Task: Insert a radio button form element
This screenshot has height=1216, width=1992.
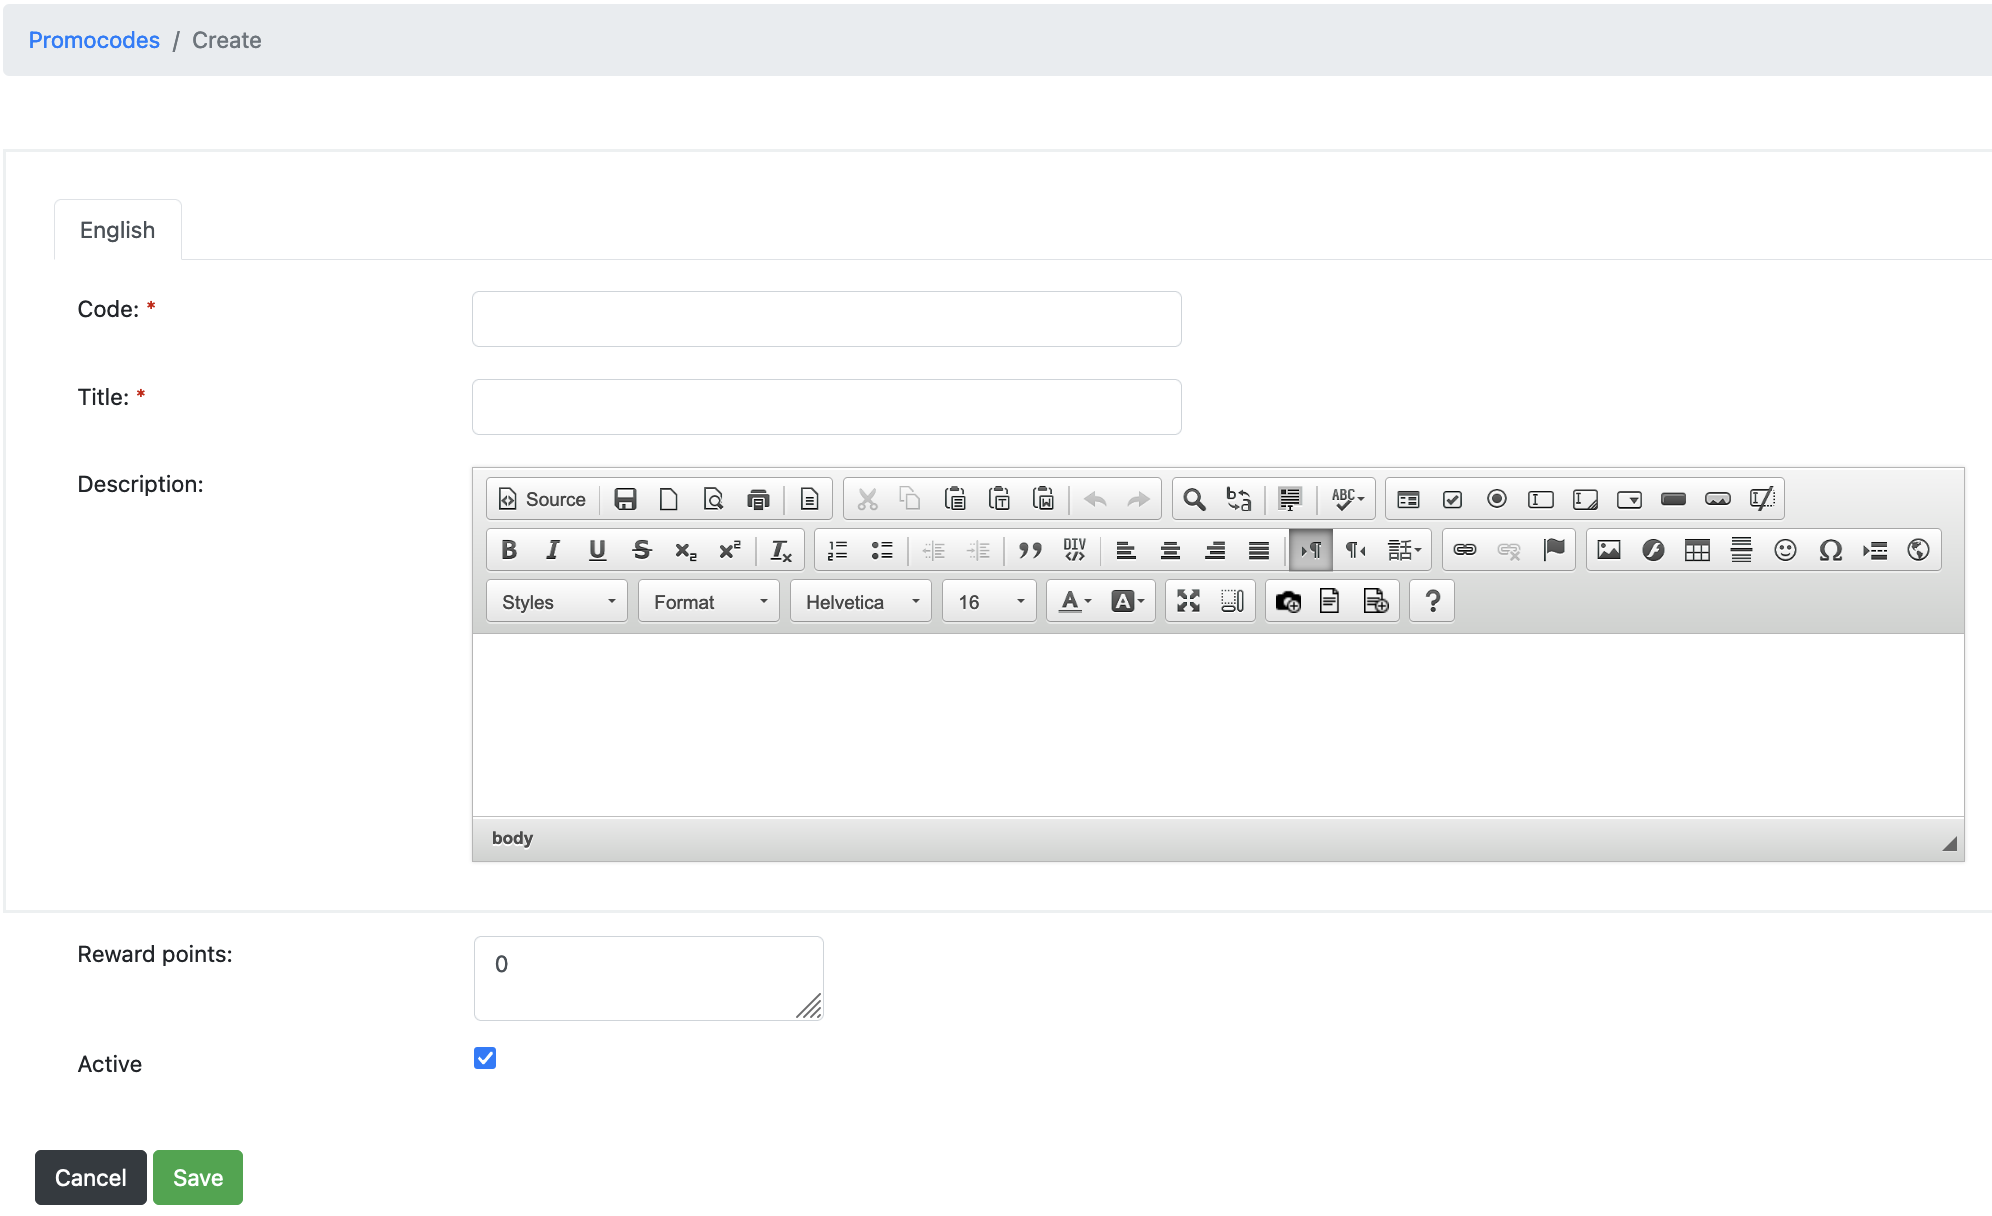Action: [1496, 499]
